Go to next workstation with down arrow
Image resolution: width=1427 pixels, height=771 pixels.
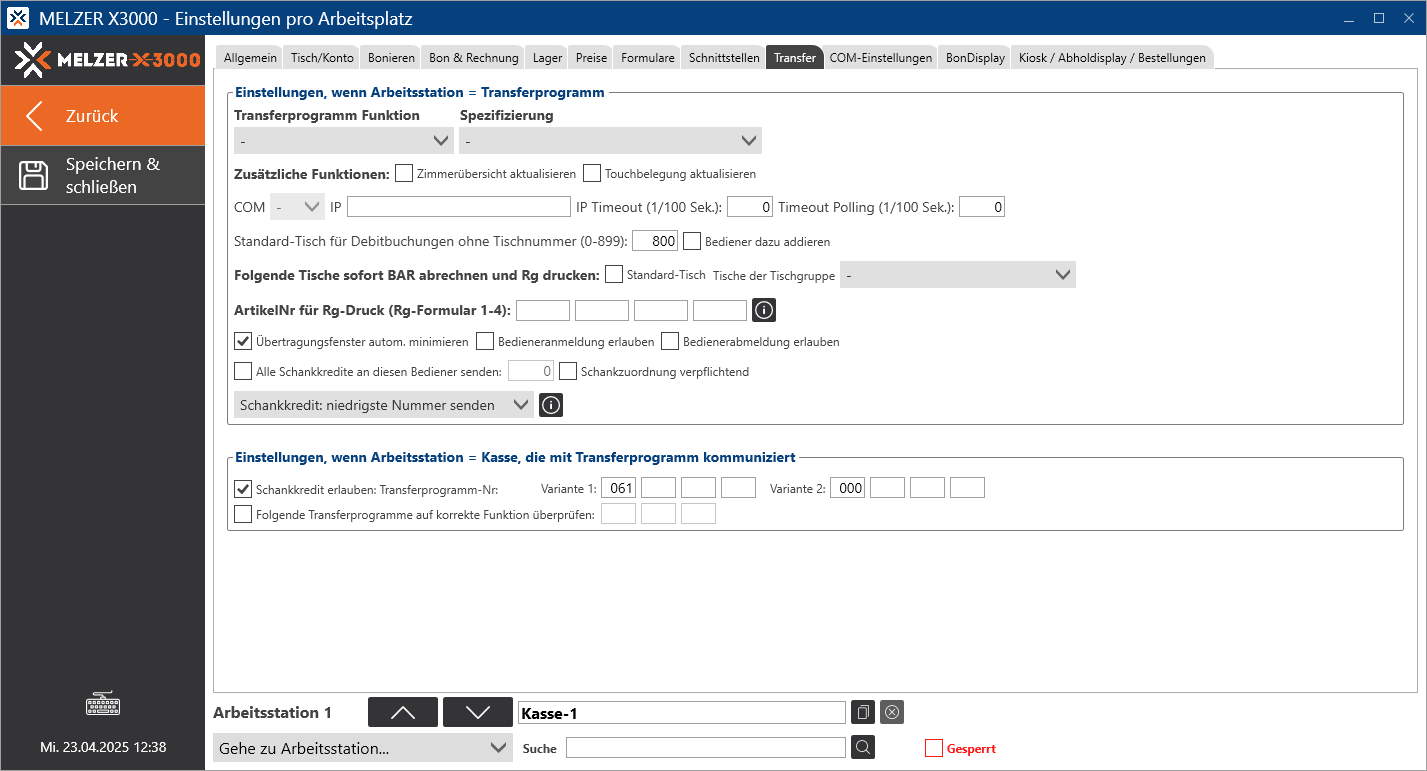pos(478,712)
